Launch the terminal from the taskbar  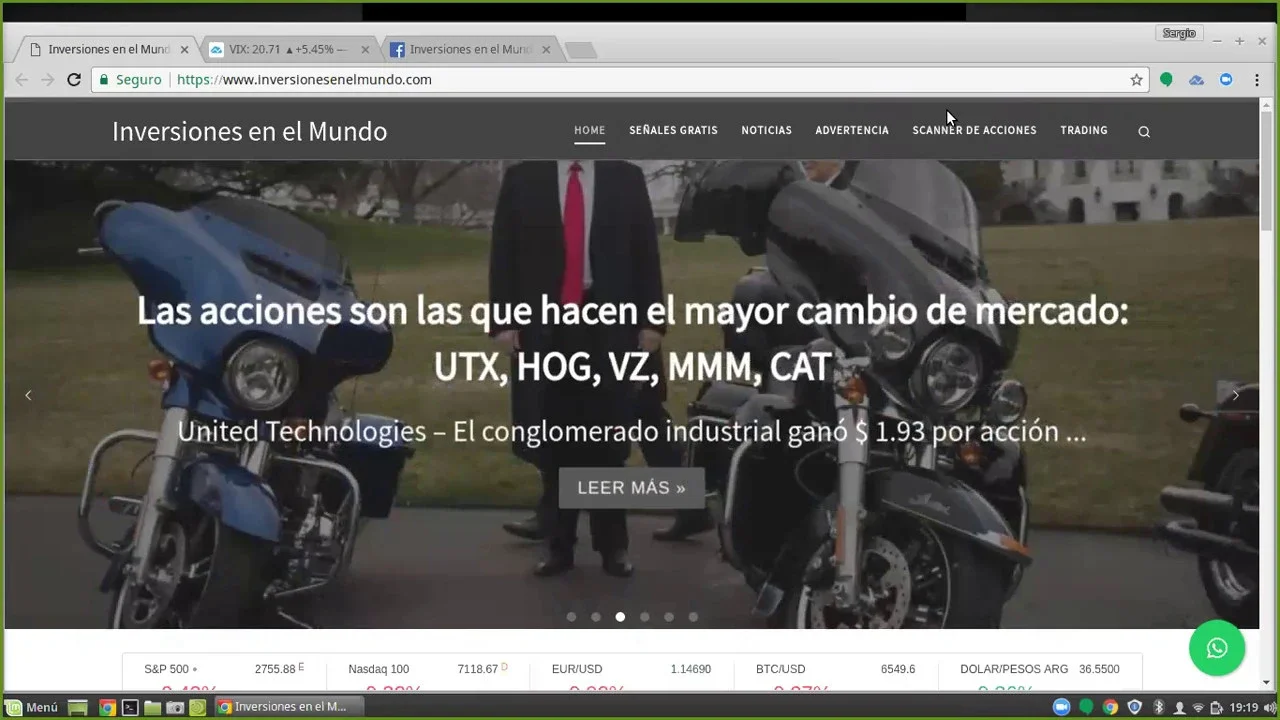pos(130,707)
